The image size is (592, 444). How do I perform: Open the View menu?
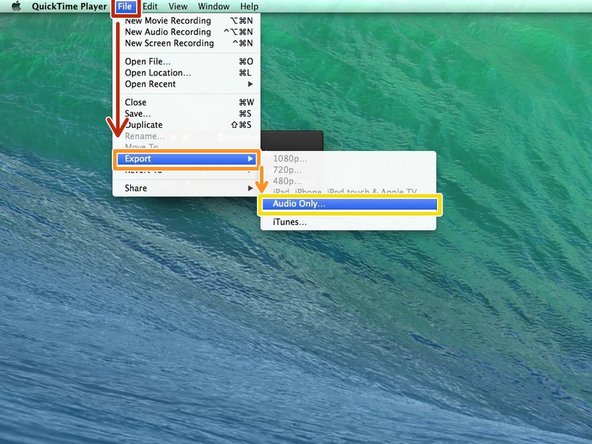(x=178, y=6)
